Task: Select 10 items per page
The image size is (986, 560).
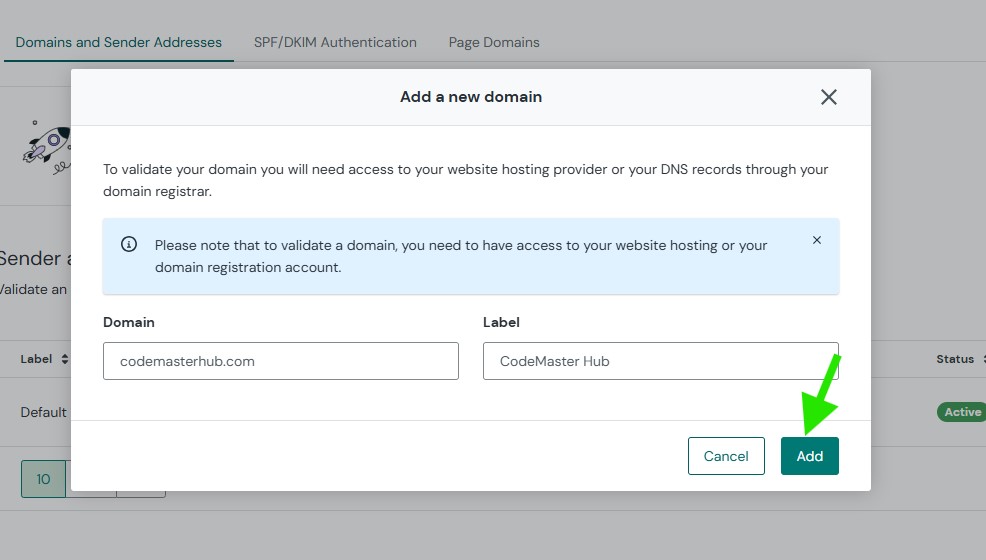Action: coord(43,479)
